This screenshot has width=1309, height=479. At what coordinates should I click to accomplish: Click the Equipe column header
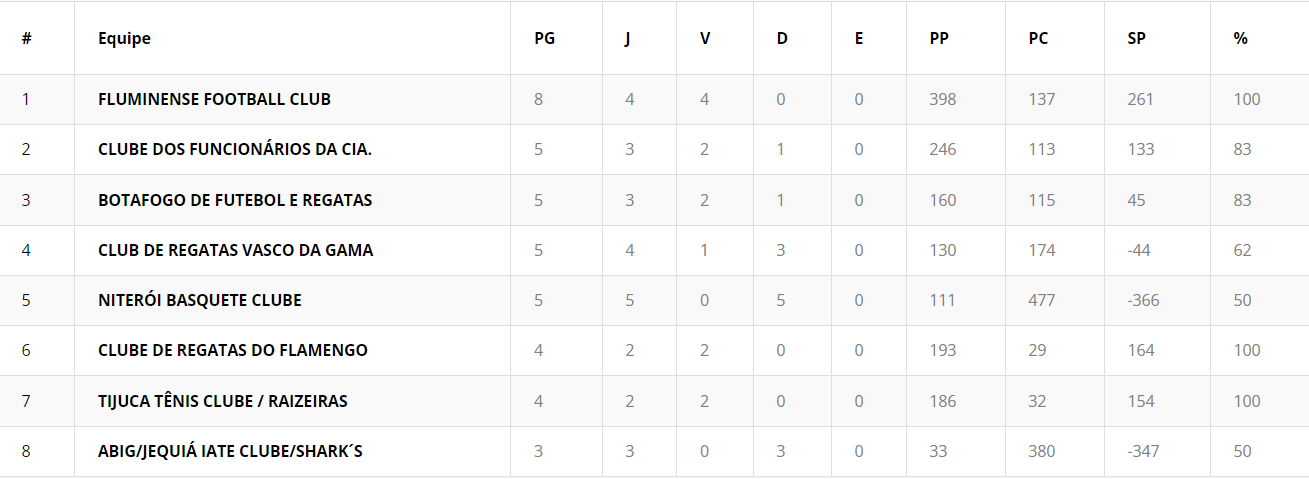[x=124, y=39]
